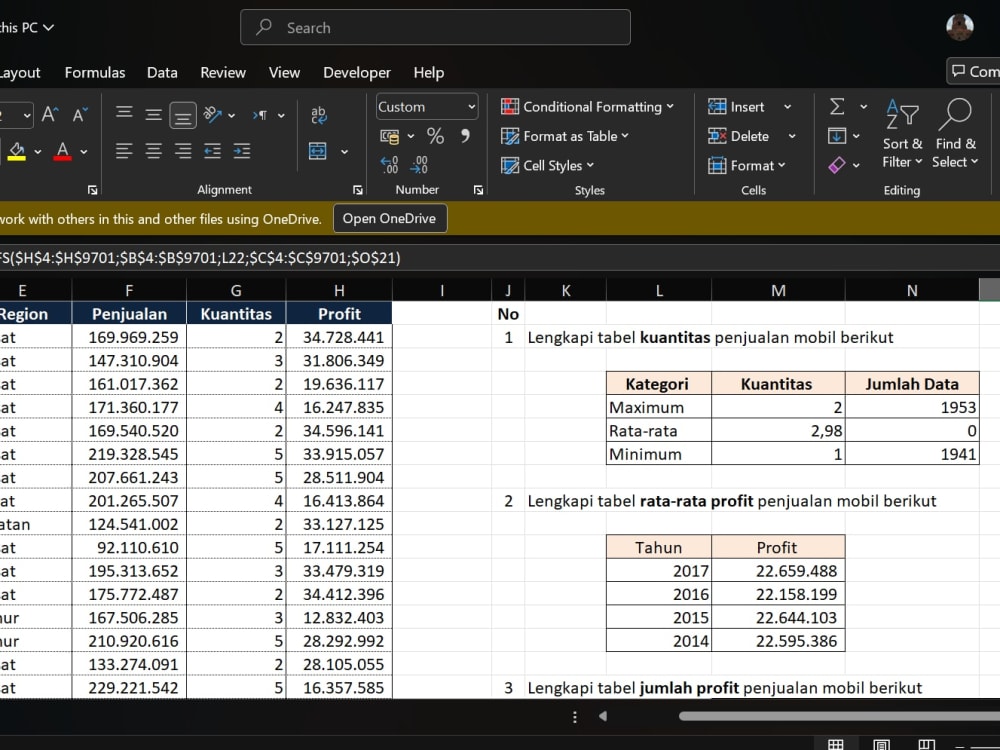Open Alignment settings dialog launcher
Screen dimensions: 1000x750
(x=358, y=190)
